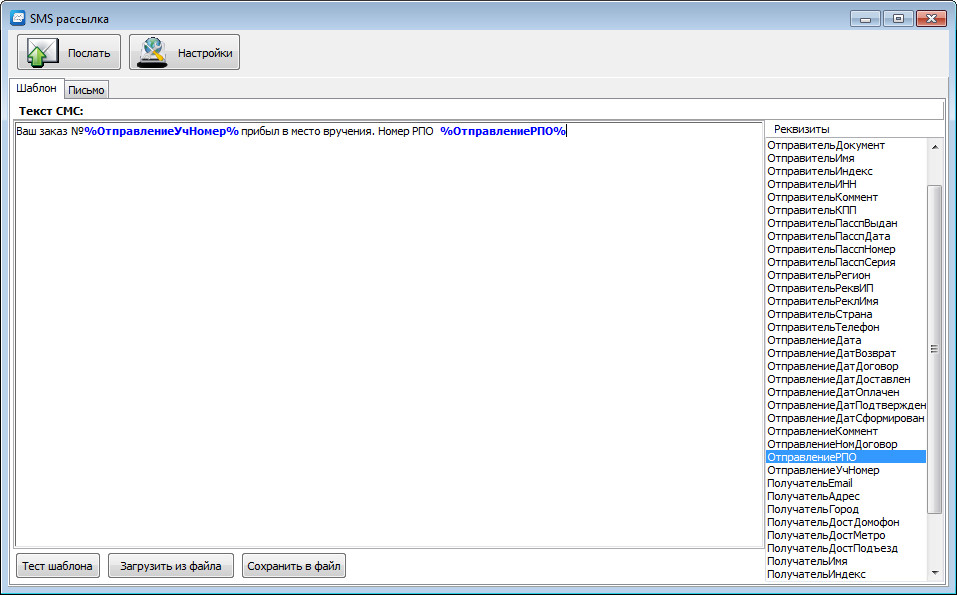The width and height of the screenshot is (957, 595).
Task: Click the send envelope icon
Action: point(42,52)
